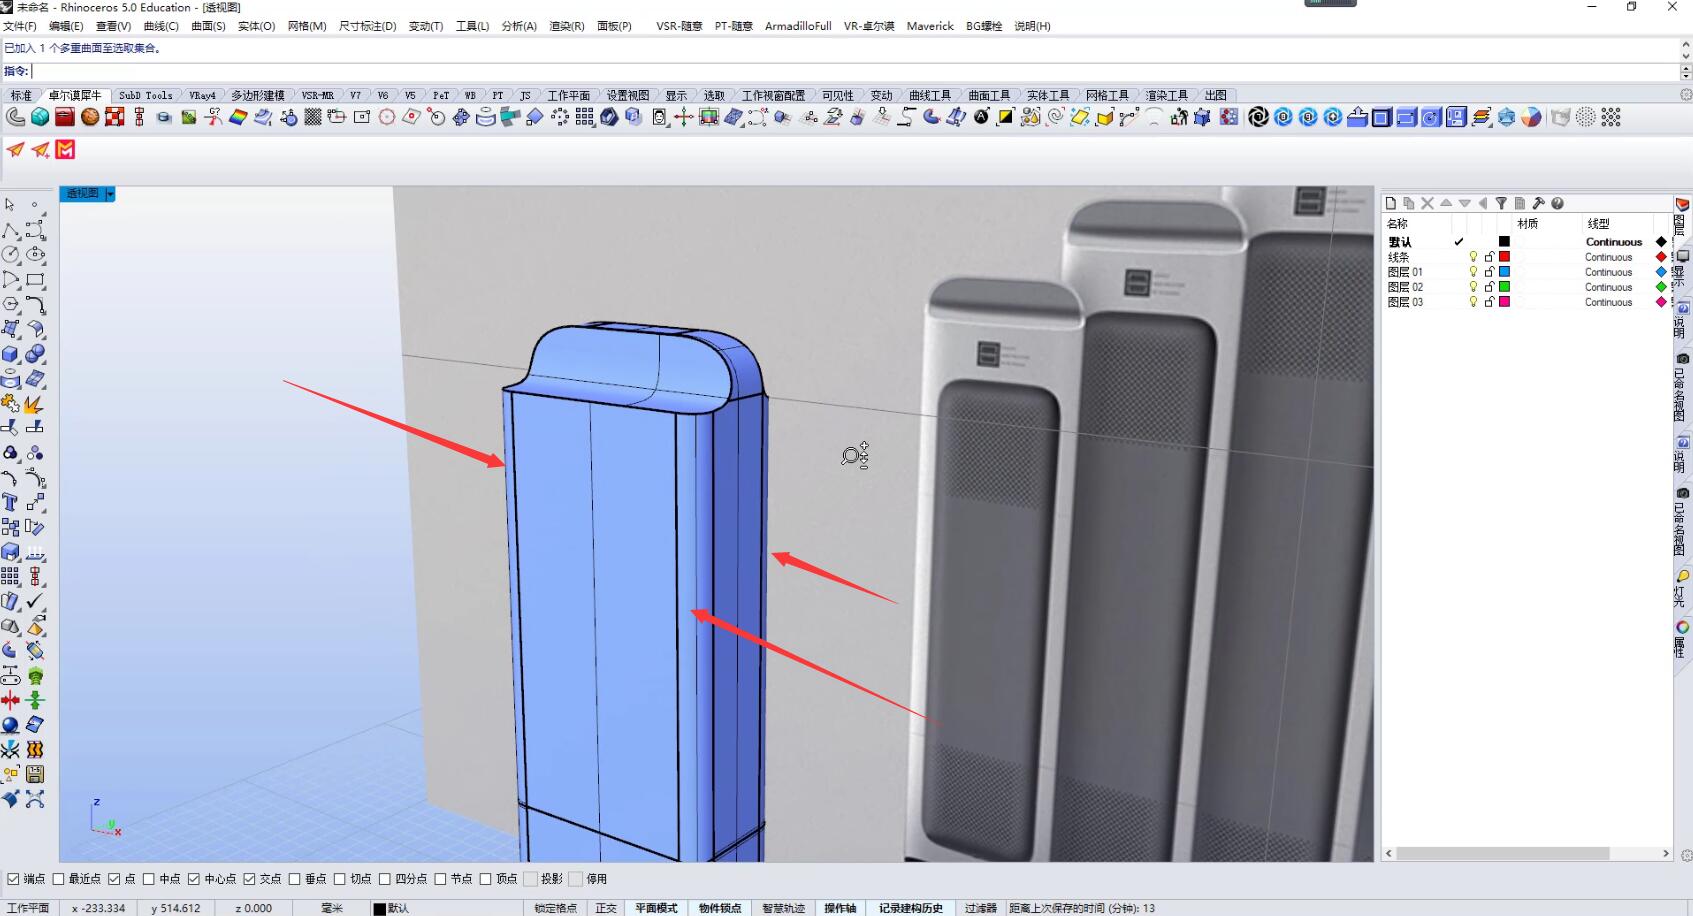Click the rainbow surface analysis icon
The height and width of the screenshot is (916, 1693).
(x=238, y=117)
